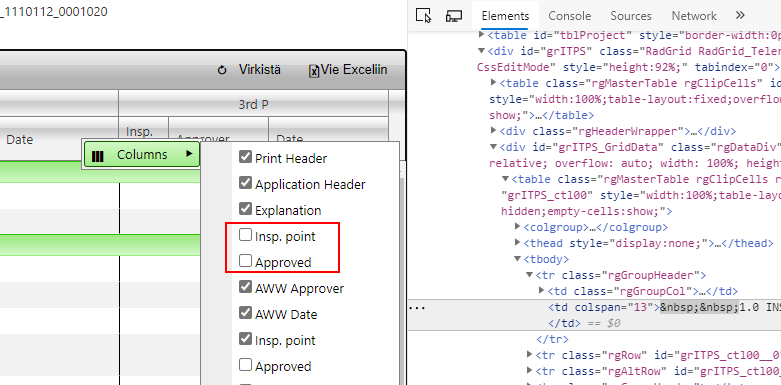Check the Approved checkbox above AWW Approver
The height and width of the screenshot is (385, 781).
[x=245, y=260]
